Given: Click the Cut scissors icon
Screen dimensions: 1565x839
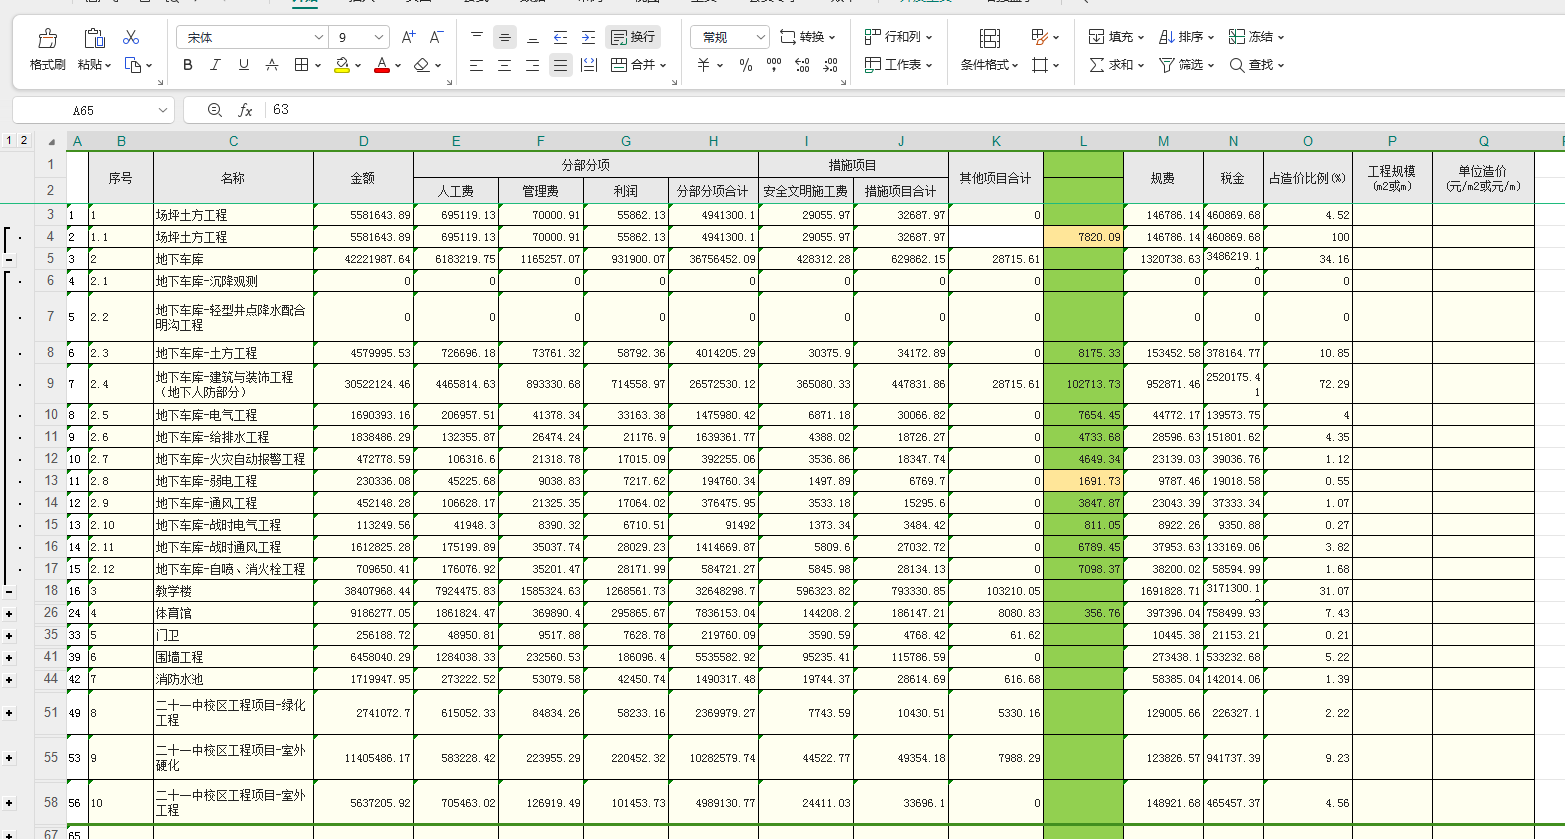Looking at the screenshot, I should click(x=131, y=37).
